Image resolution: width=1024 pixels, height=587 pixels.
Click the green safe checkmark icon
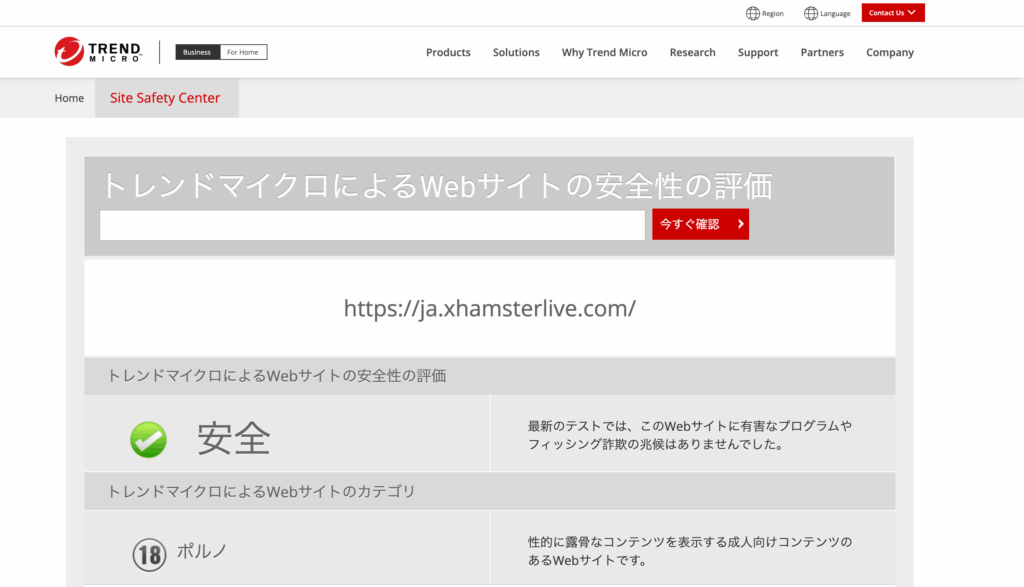click(148, 439)
